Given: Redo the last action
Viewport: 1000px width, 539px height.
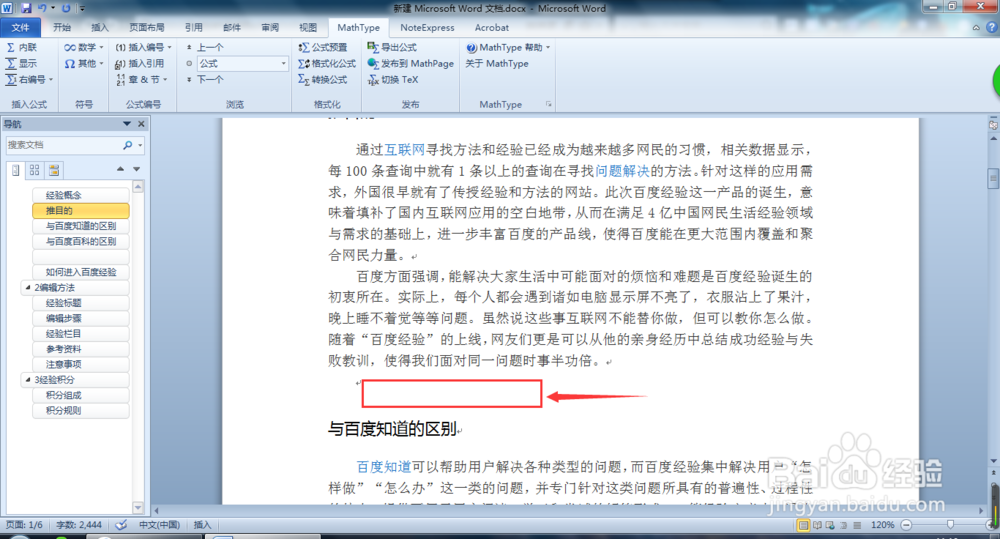Looking at the screenshot, I should coord(66,8).
